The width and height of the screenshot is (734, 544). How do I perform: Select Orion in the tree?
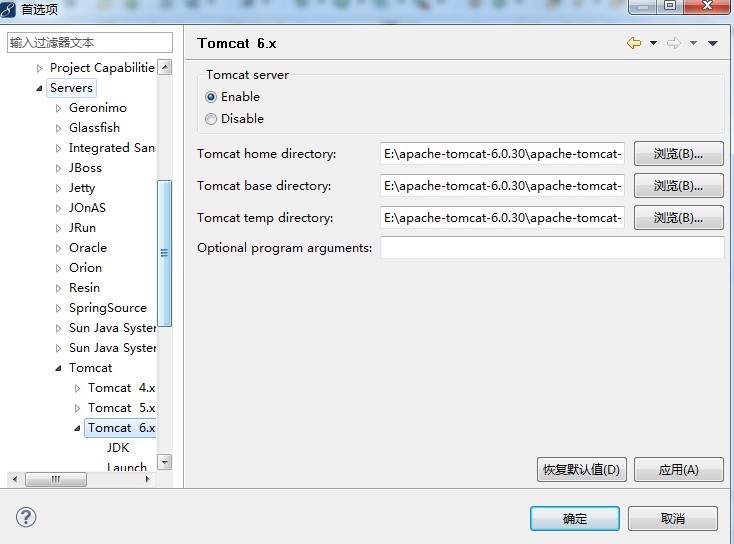click(85, 268)
